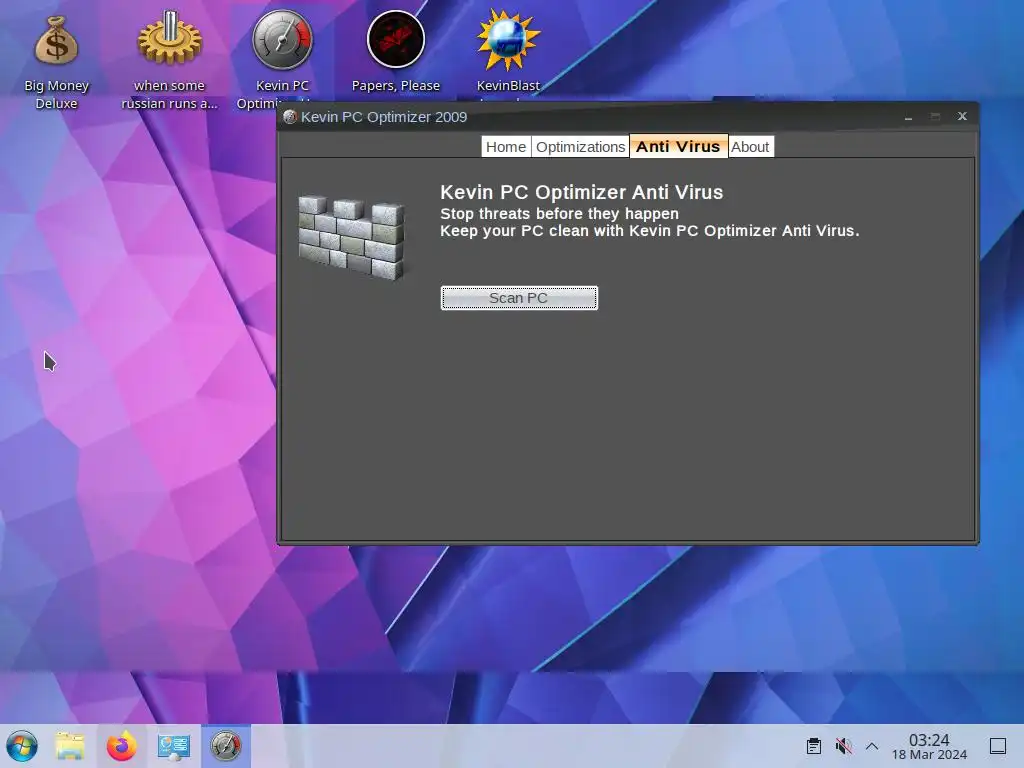Click 'Keep your PC clean' text line

click(x=650, y=231)
